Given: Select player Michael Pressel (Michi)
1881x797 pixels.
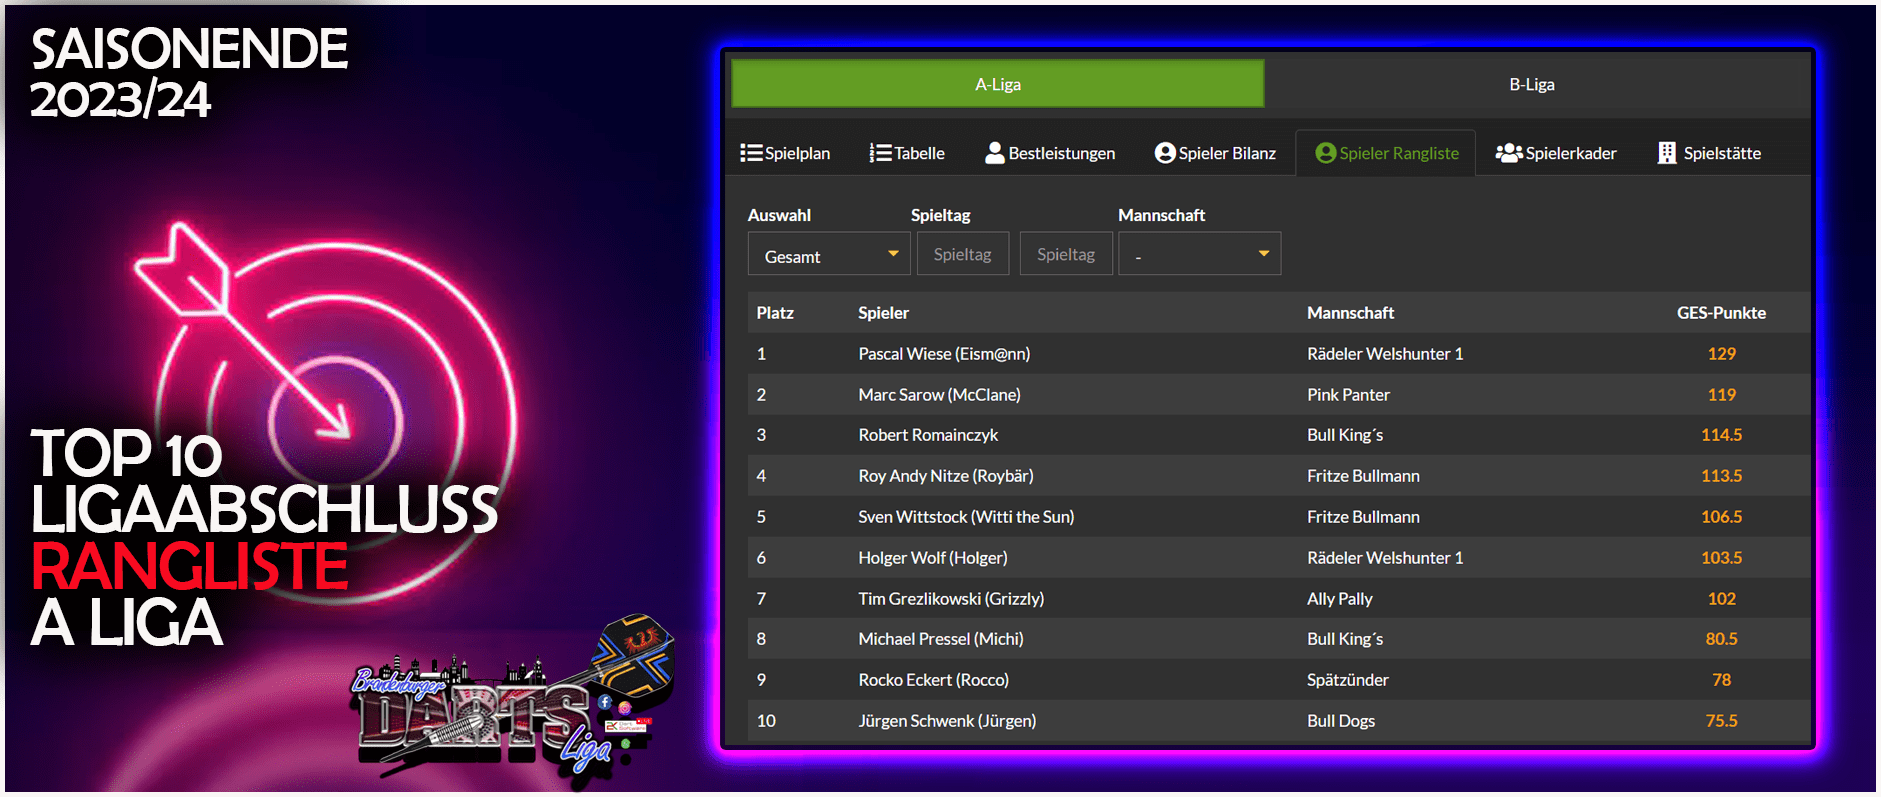Looking at the screenshot, I should point(941,639).
